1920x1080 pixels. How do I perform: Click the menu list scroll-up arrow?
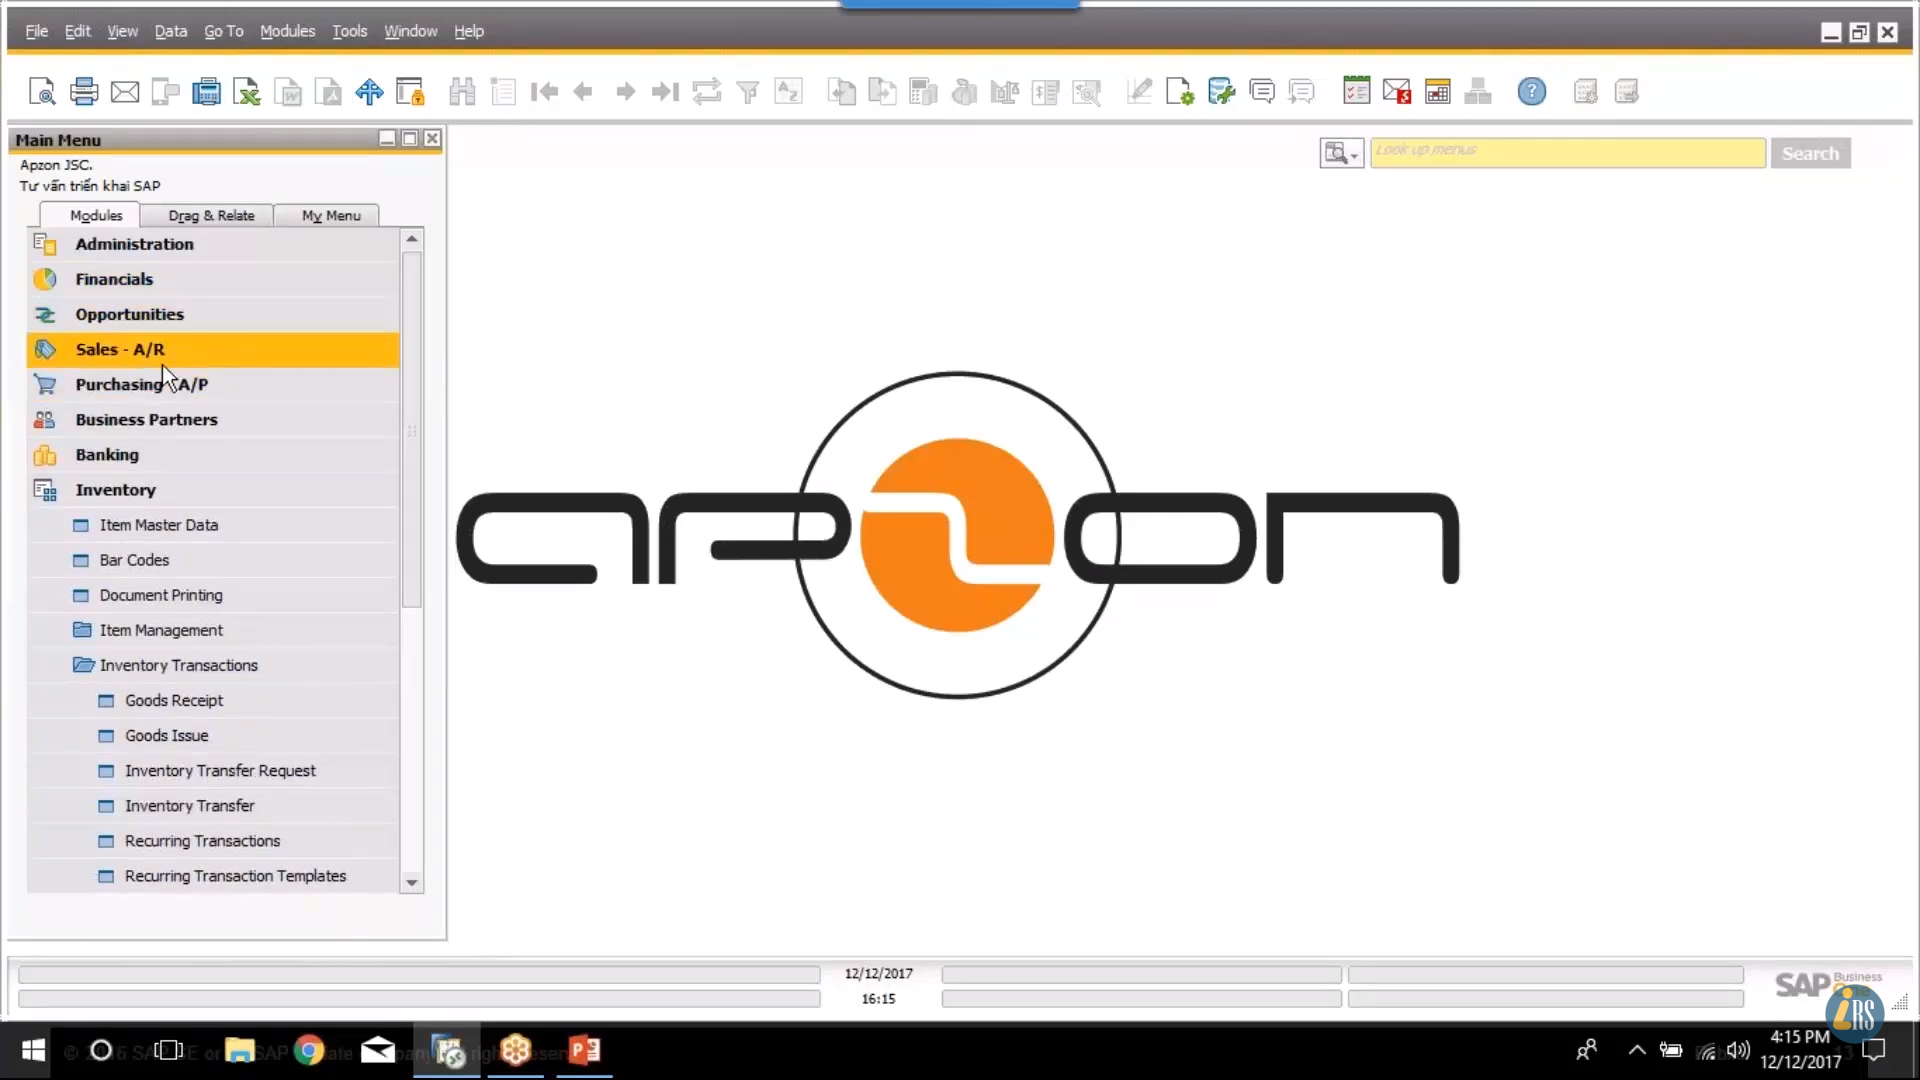tap(411, 239)
